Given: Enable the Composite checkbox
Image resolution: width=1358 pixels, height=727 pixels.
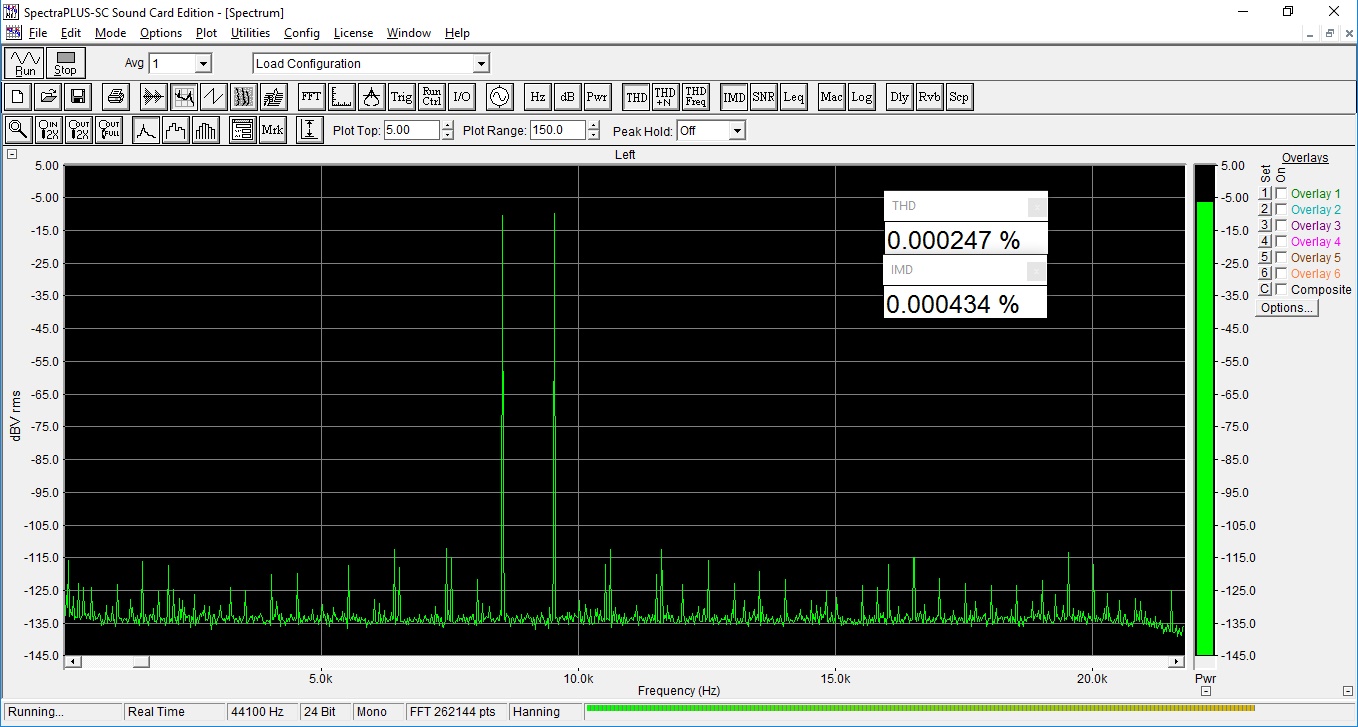Looking at the screenshot, I should click(x=1281, y=290).
